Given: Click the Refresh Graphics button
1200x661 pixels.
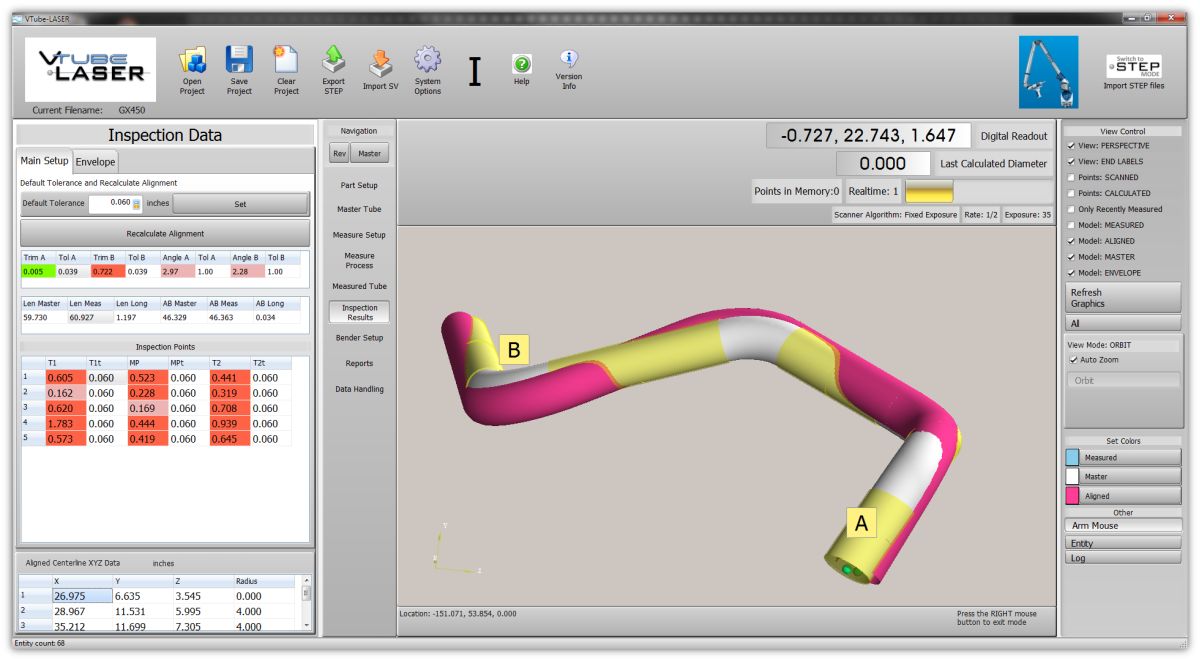Looking at the screenshot, I should tap(1122, 298).
